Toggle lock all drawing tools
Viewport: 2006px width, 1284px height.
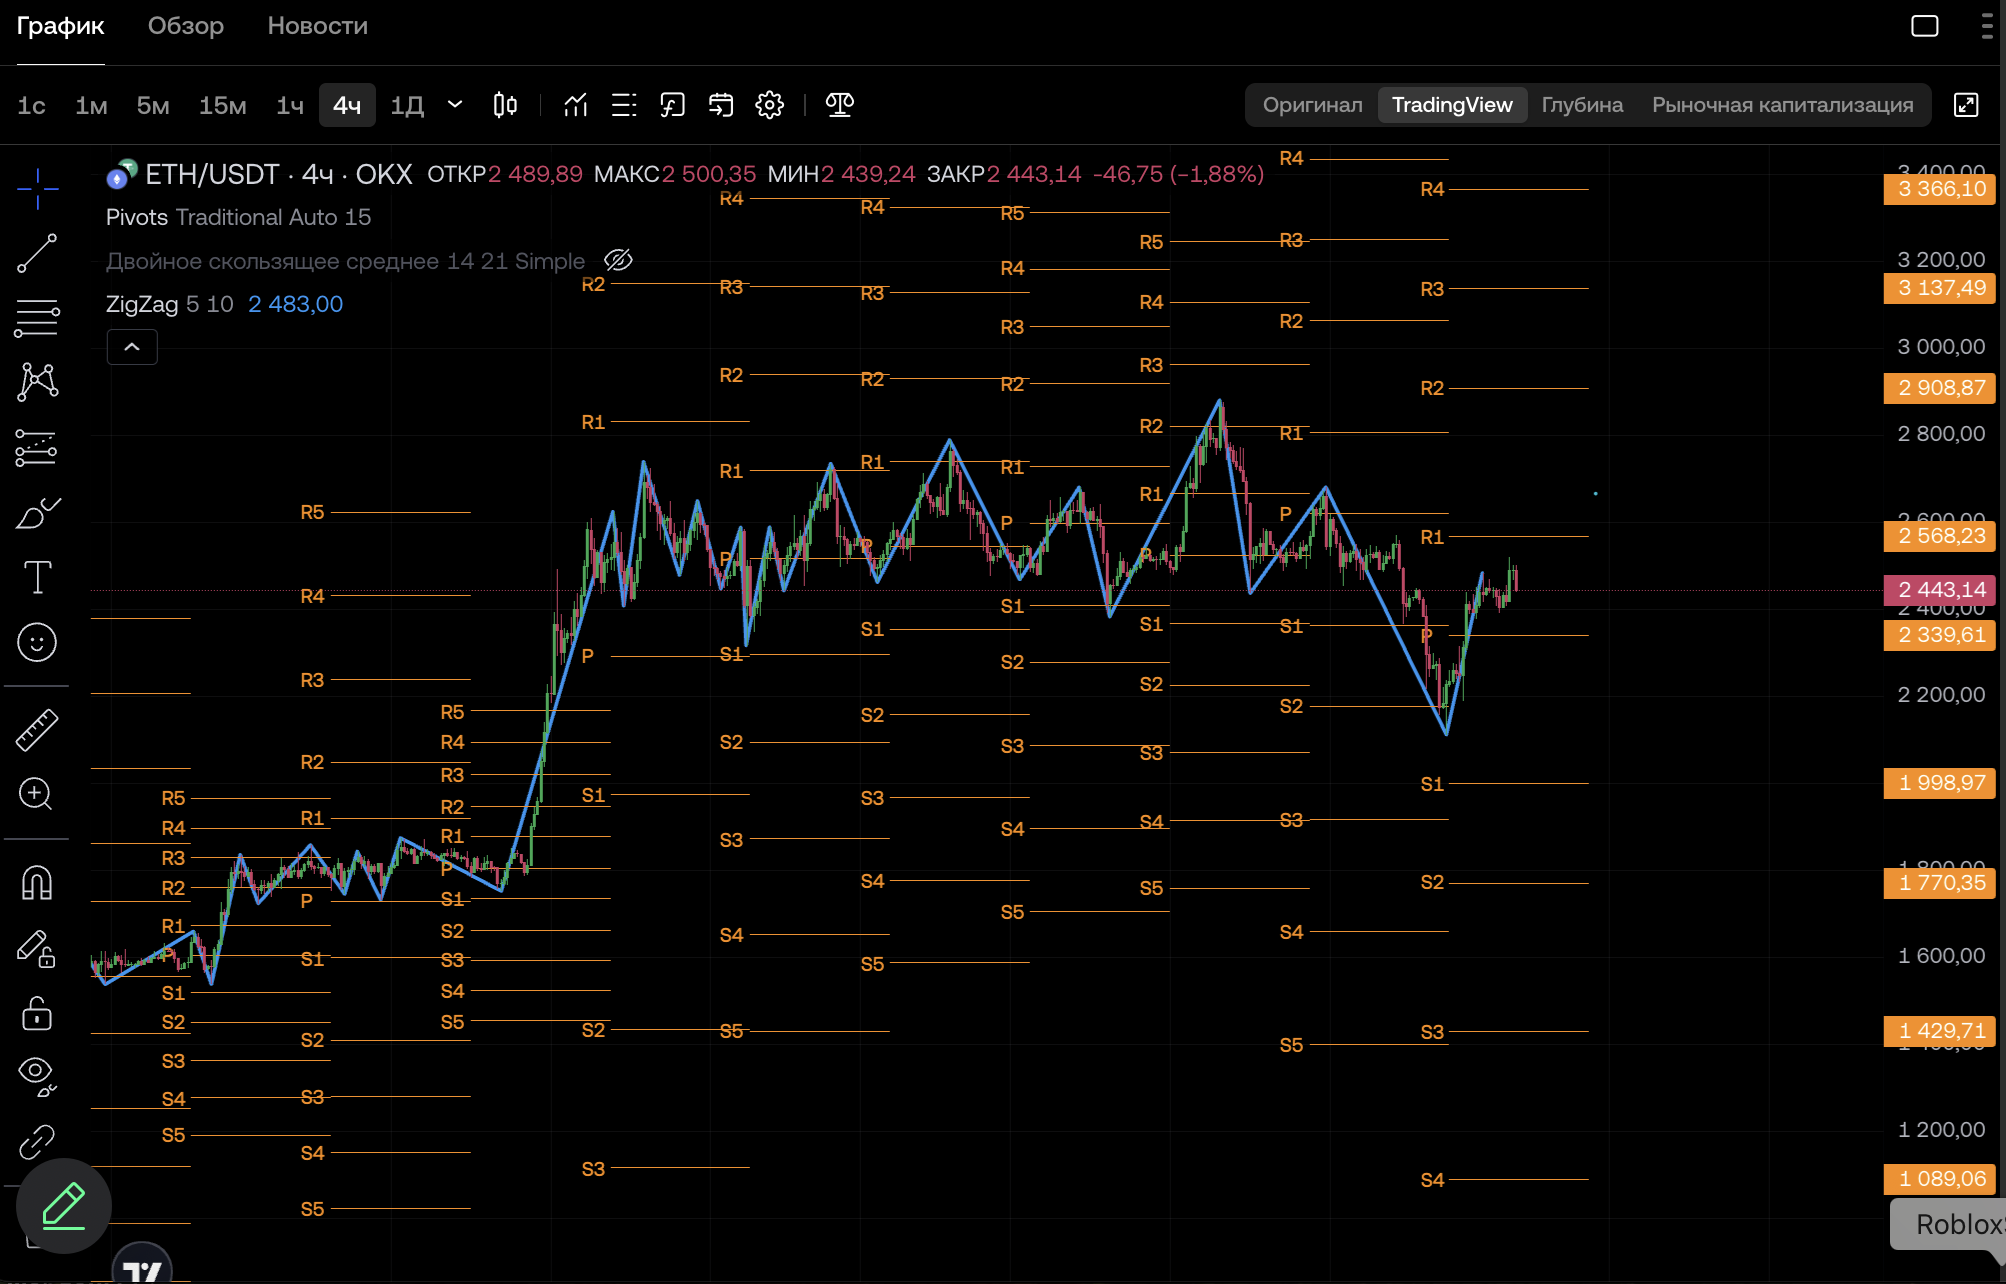[x=37, y=1013]
